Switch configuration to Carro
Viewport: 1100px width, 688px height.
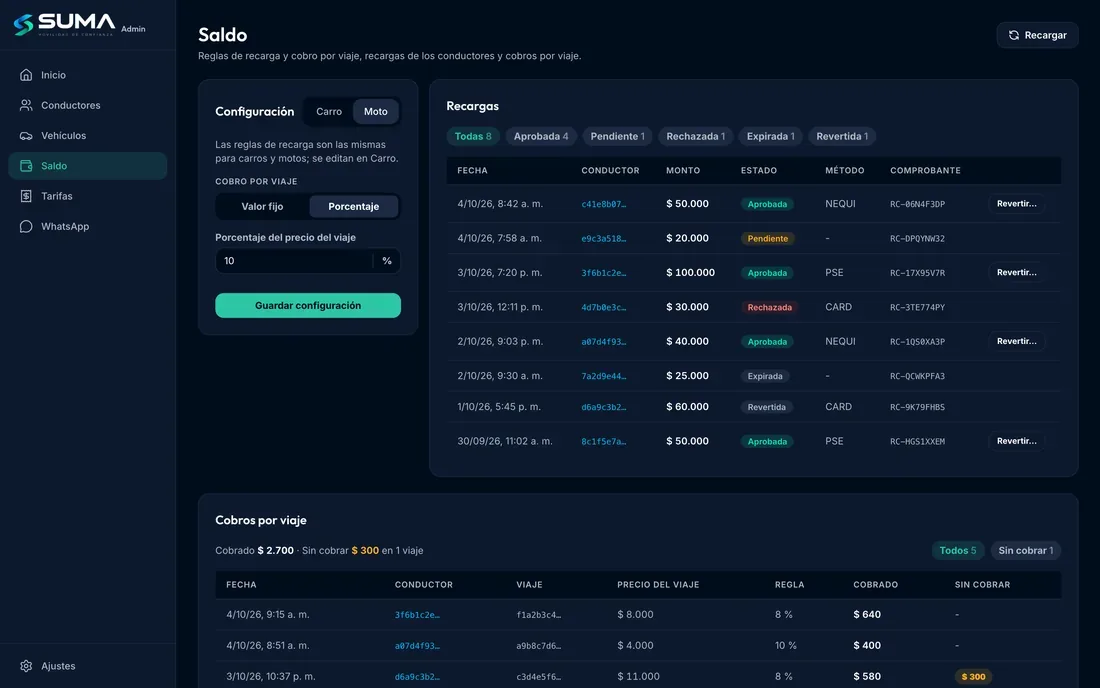pos(329,112)
